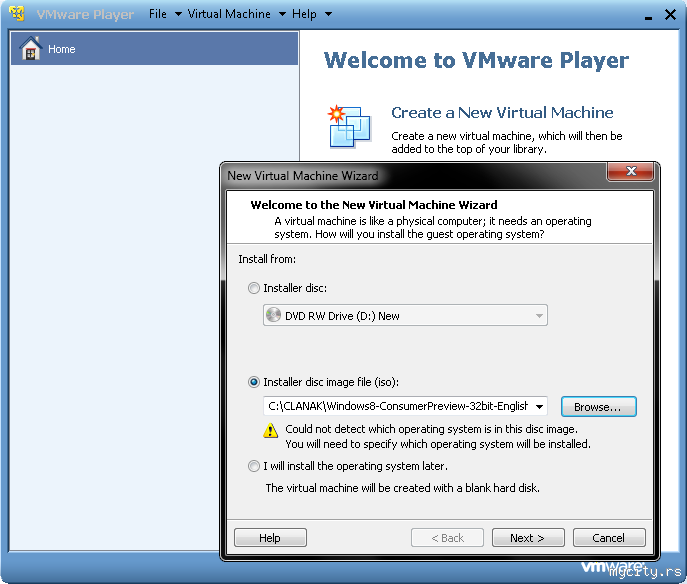Click the Cancel button in wizard

609,538
